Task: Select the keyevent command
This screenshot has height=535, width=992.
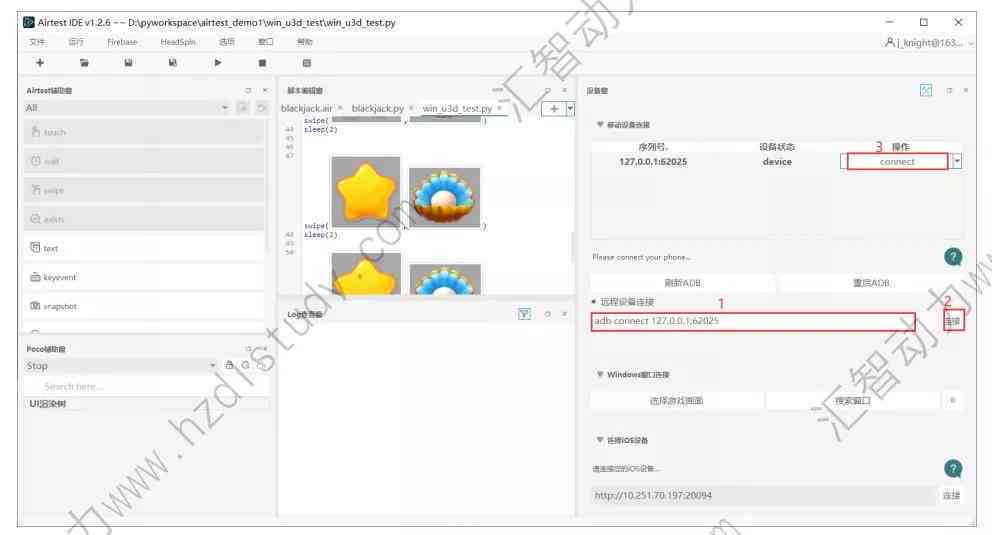Action: [144, 277]
